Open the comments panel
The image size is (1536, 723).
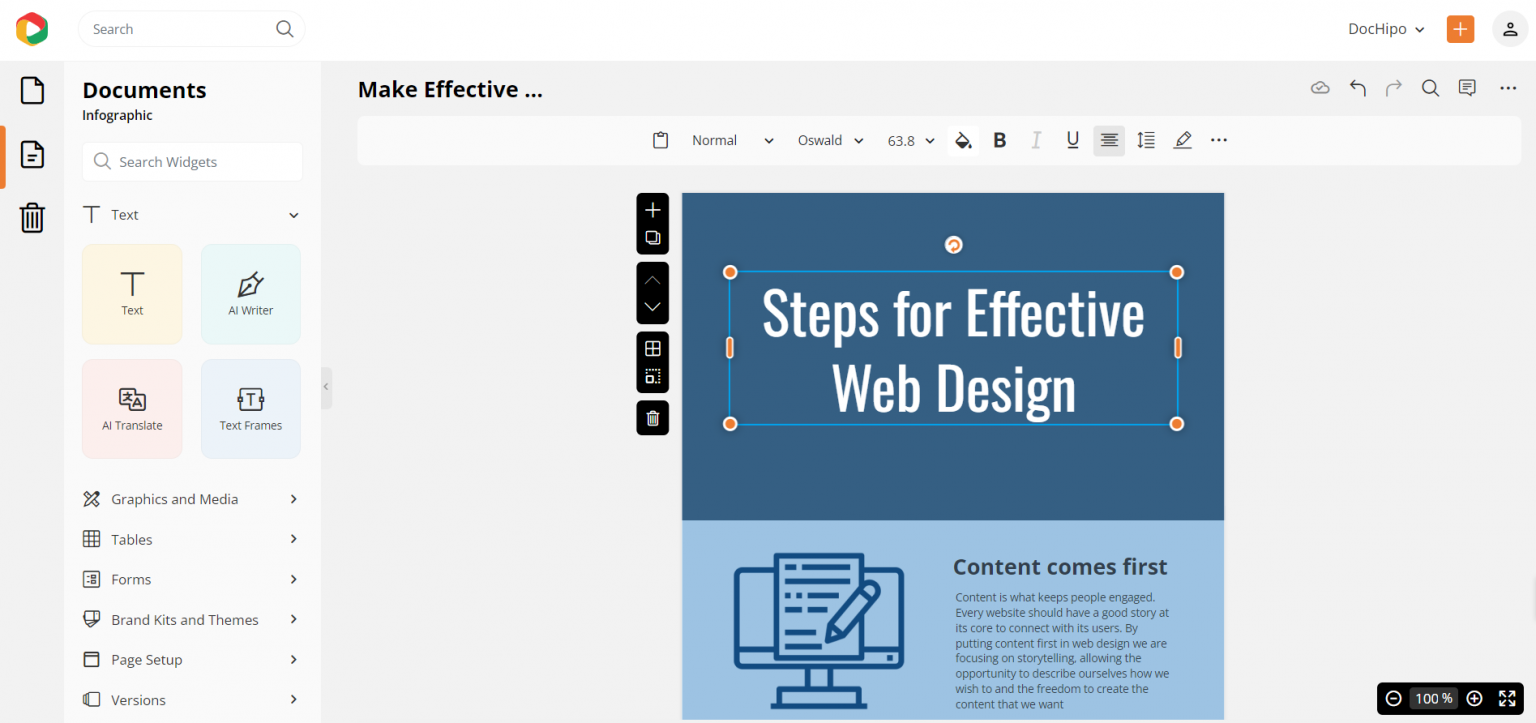1467,88
